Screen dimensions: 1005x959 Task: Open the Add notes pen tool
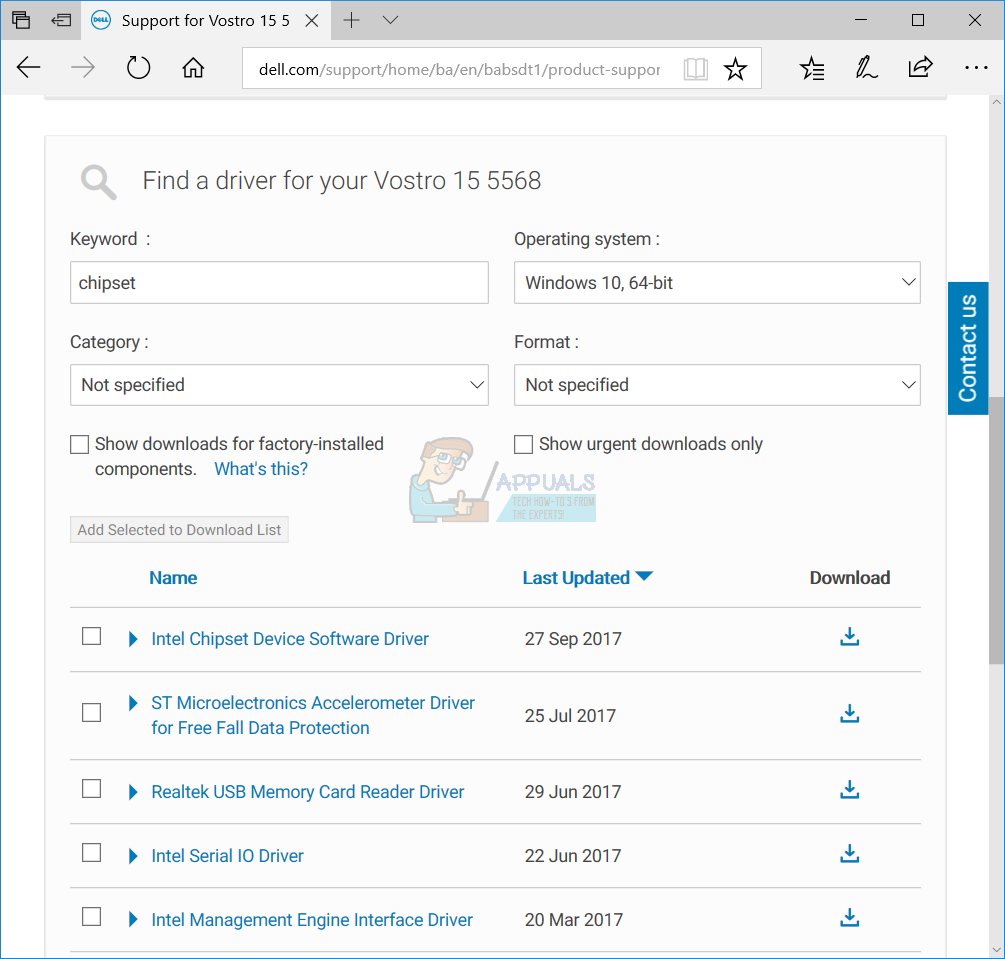coord(867,67)
